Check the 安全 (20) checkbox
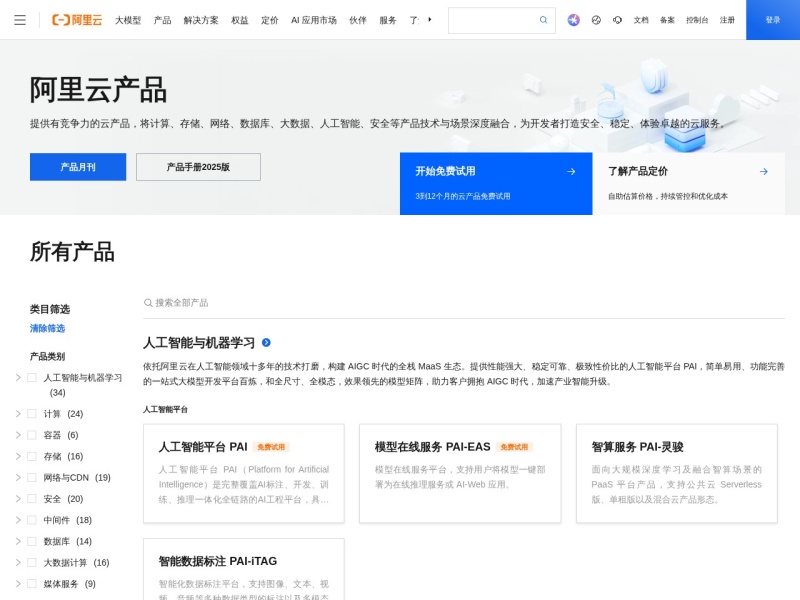Image resolution: width=800 pixels, height=600 pixels. [32, 498]
